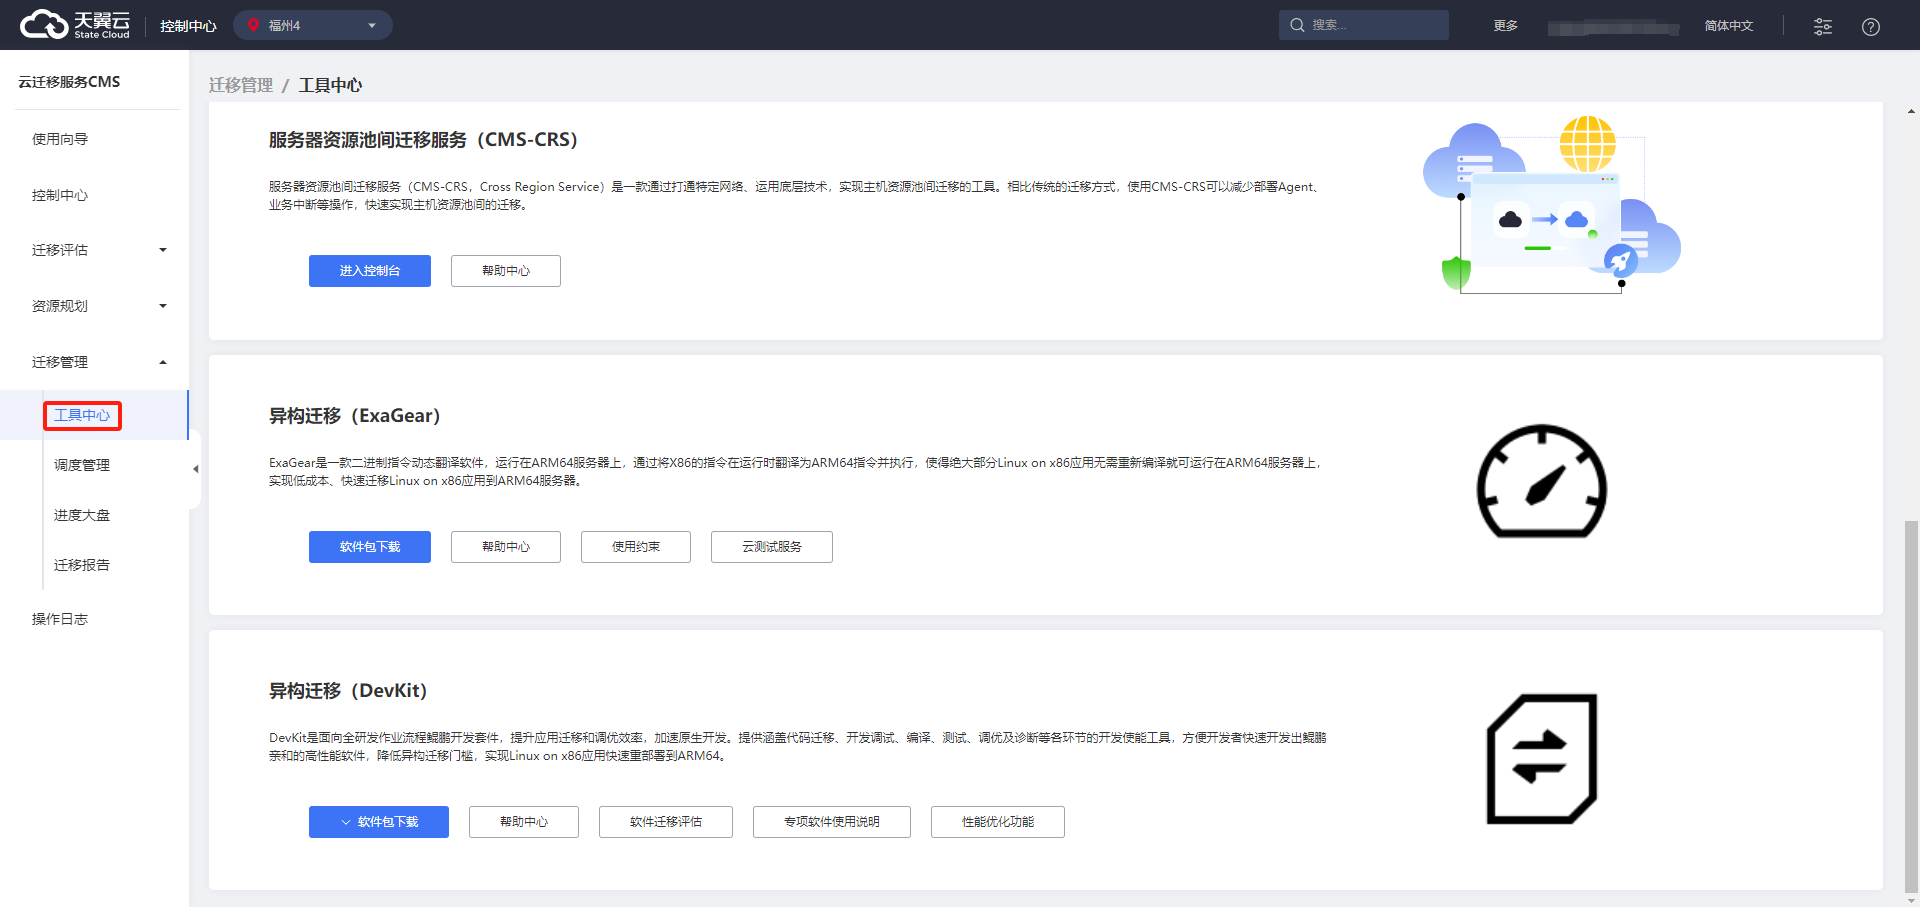Image resolution: width=1920 pixels, height=907 pixels.
Task: Click the ExaGear speedometer icon
Action: 1541,482
